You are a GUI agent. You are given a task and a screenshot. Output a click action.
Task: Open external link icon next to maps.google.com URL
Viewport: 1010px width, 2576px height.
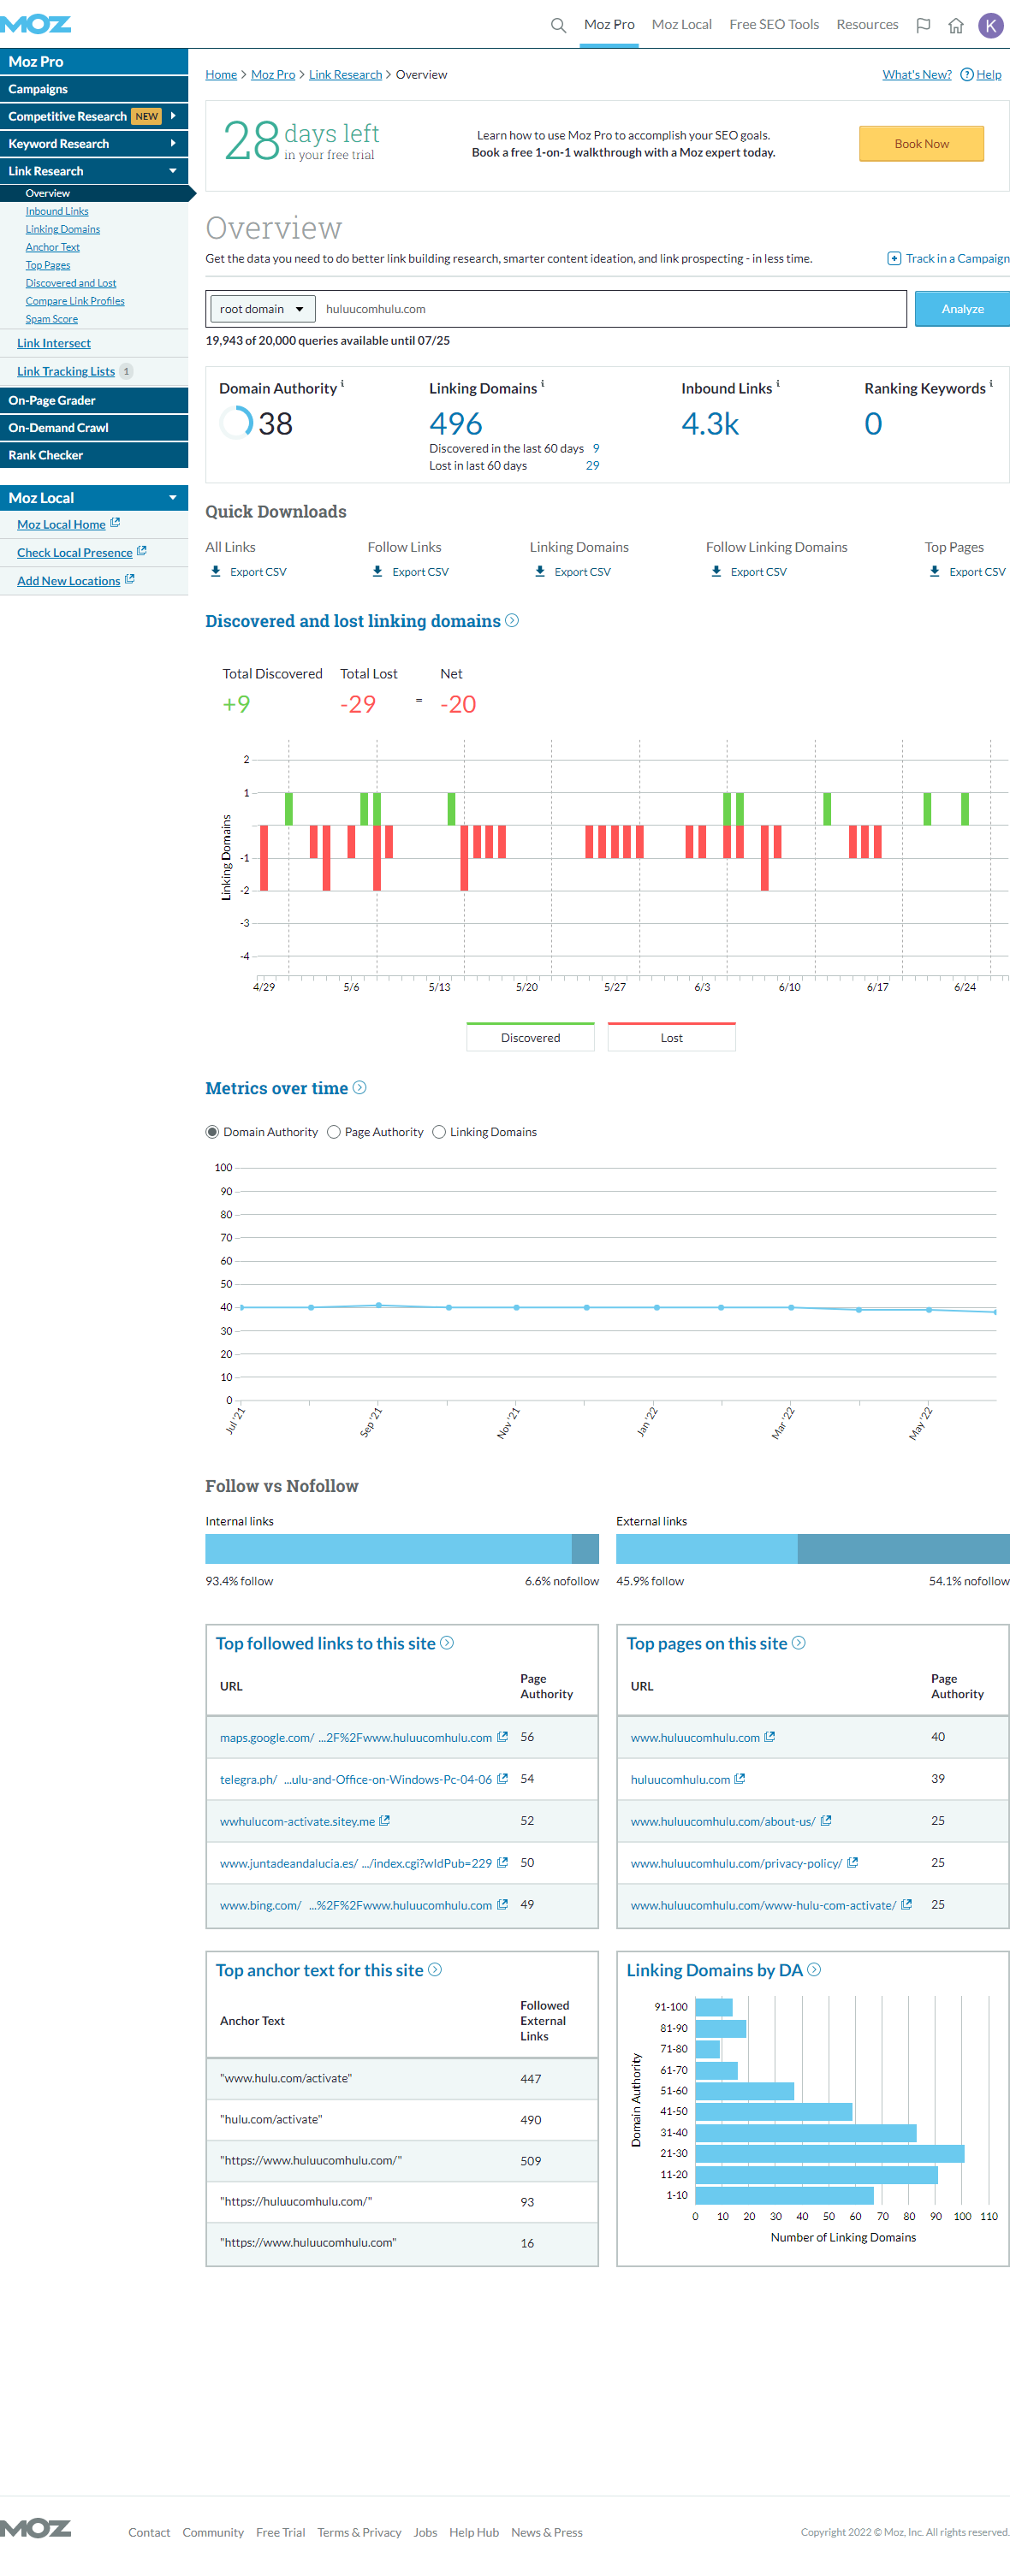click(x=502, y=1737)
